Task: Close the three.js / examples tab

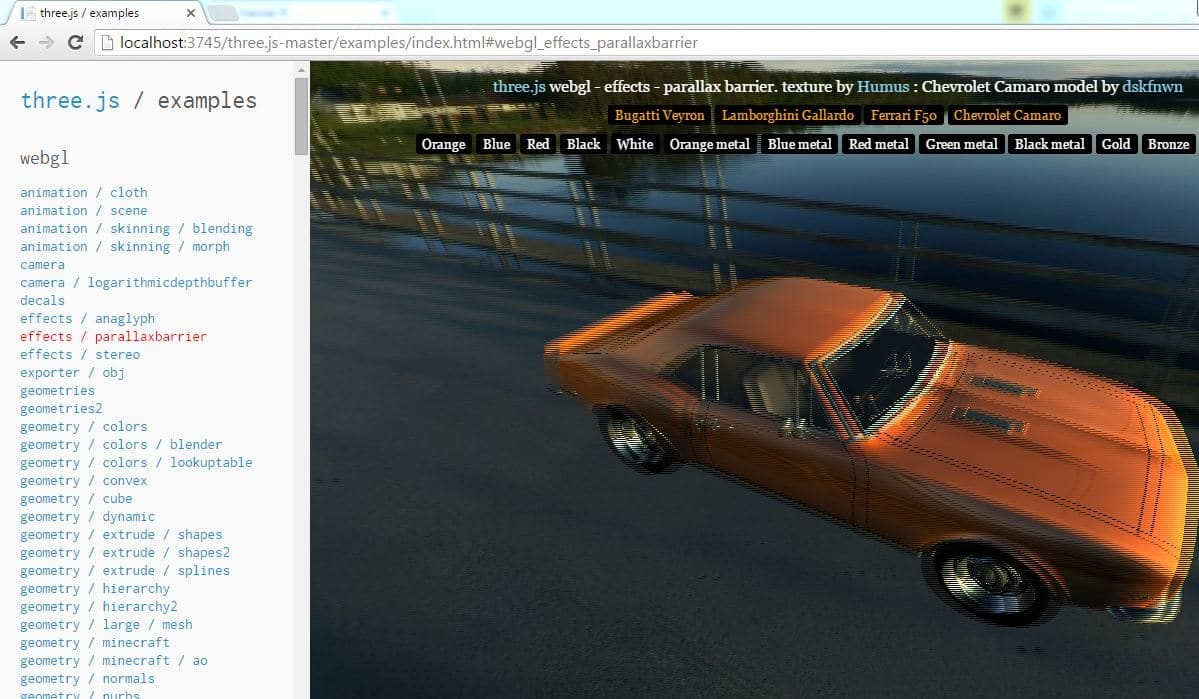Action: [x=191, y=13]
